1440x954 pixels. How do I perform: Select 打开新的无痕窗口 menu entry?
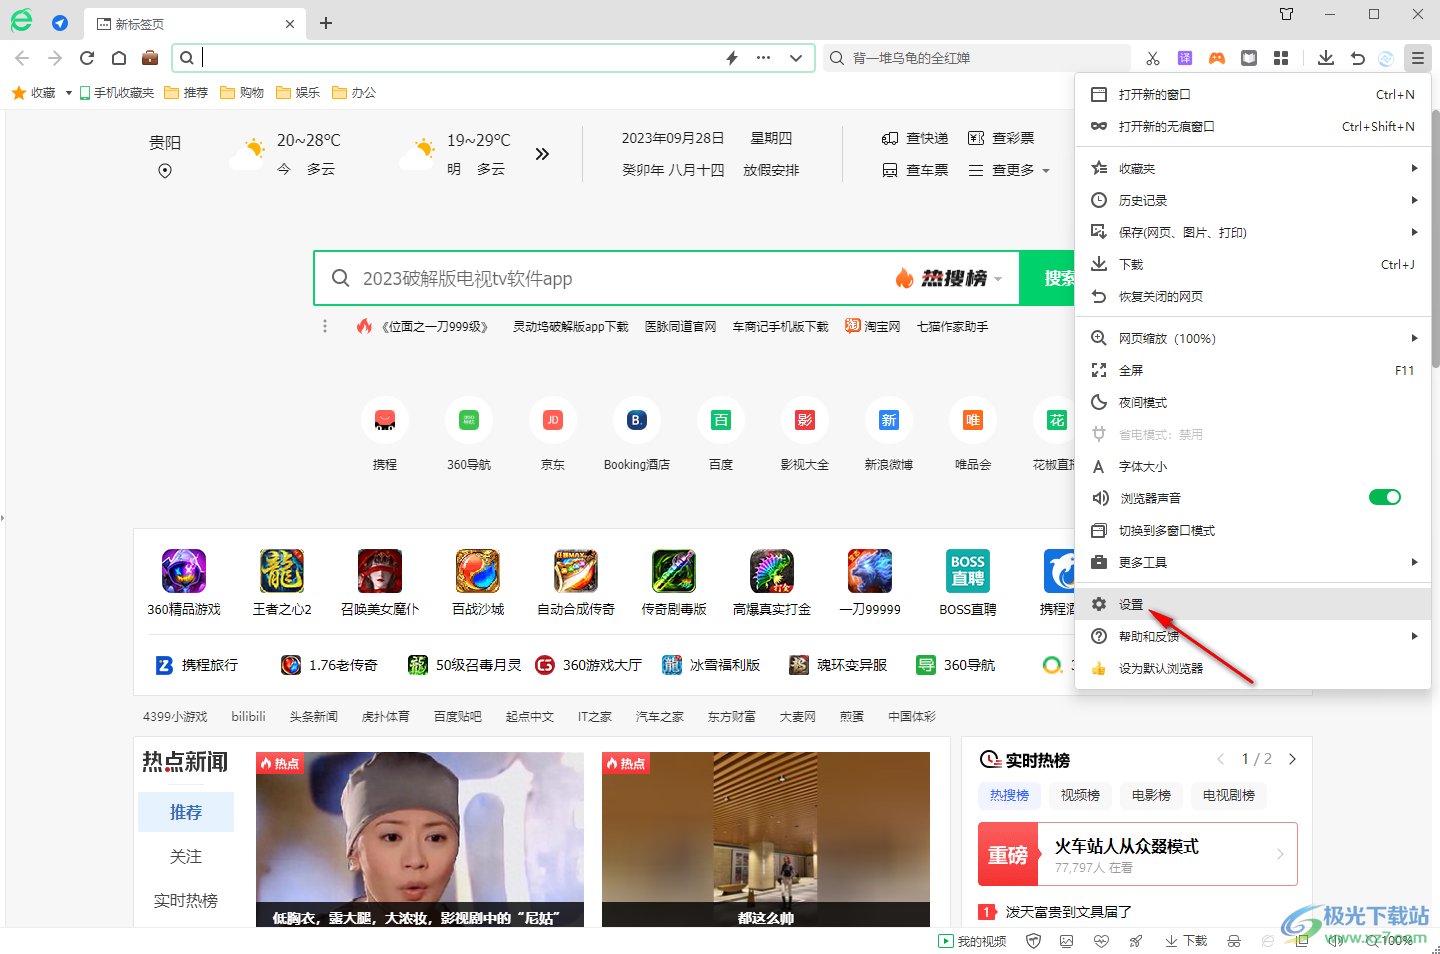1253,126
